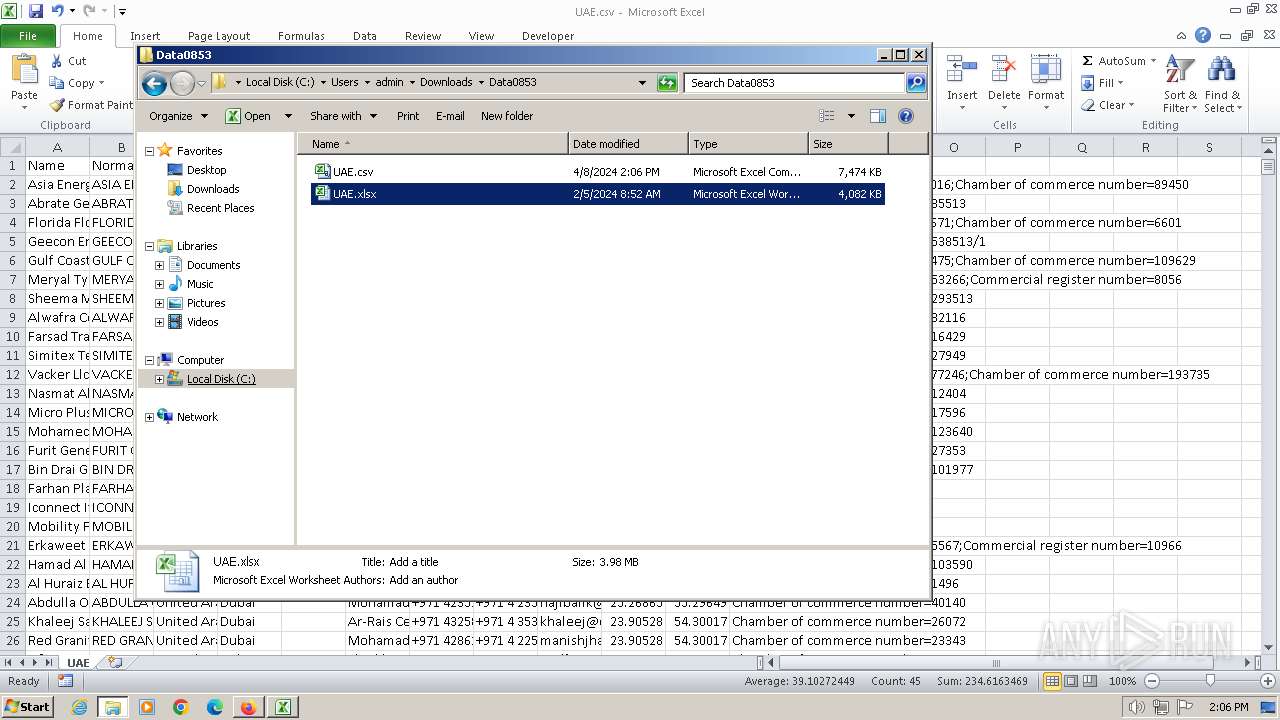Image resolution: width=1280 pixels, height=720 pixels.
Task: Open the change view dropdown arrow
Action: [851, 116]
